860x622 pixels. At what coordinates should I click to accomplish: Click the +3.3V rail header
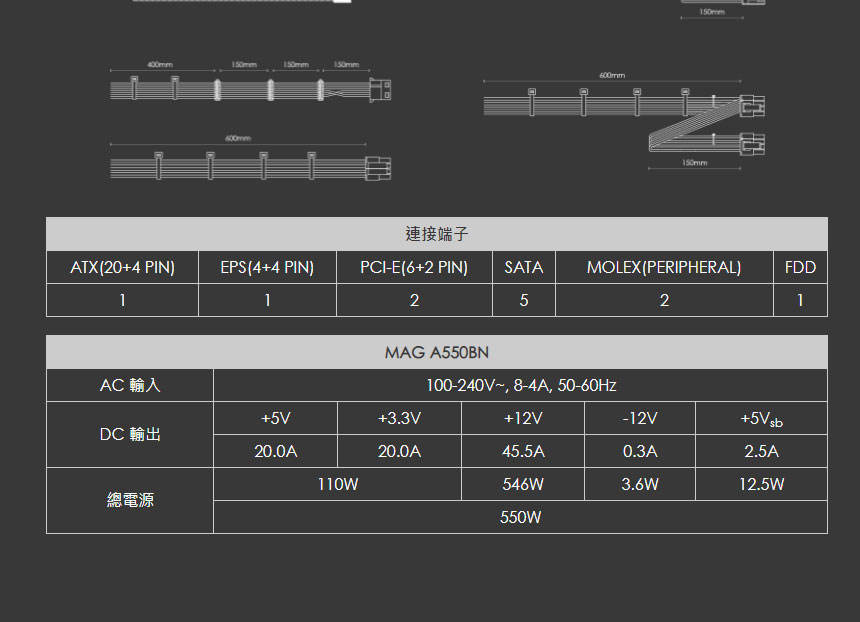(399, 418)
